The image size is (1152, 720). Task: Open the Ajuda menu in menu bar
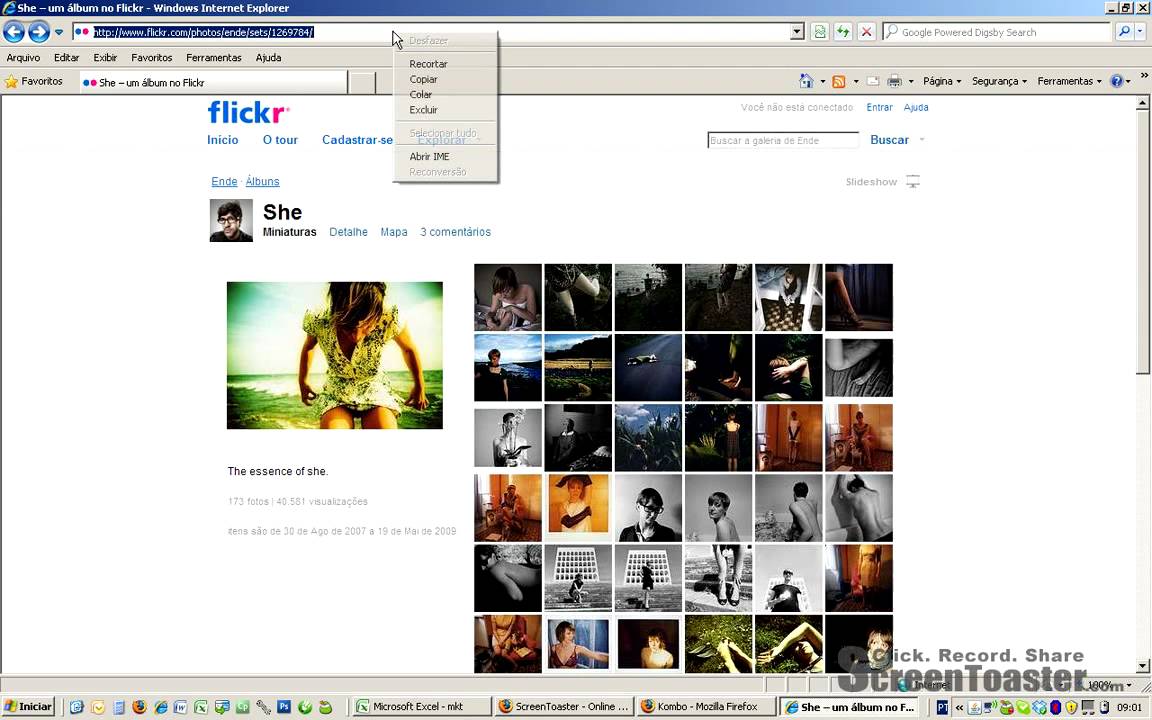pos(268,57)
